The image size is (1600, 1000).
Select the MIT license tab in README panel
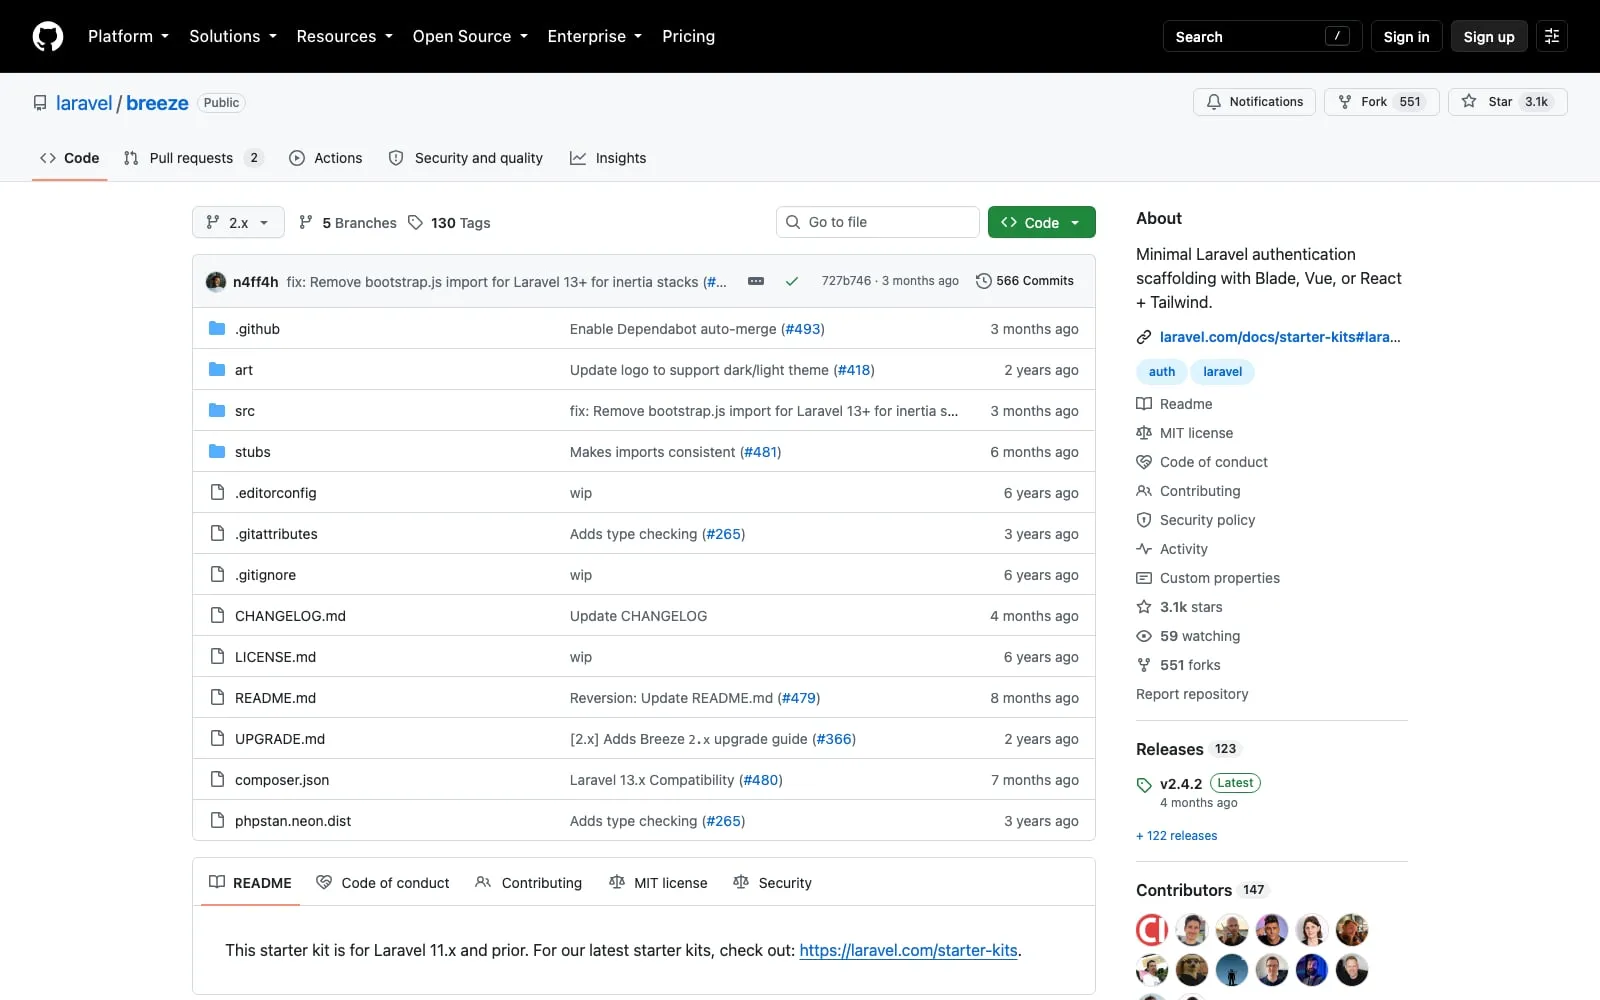(658, 882)
